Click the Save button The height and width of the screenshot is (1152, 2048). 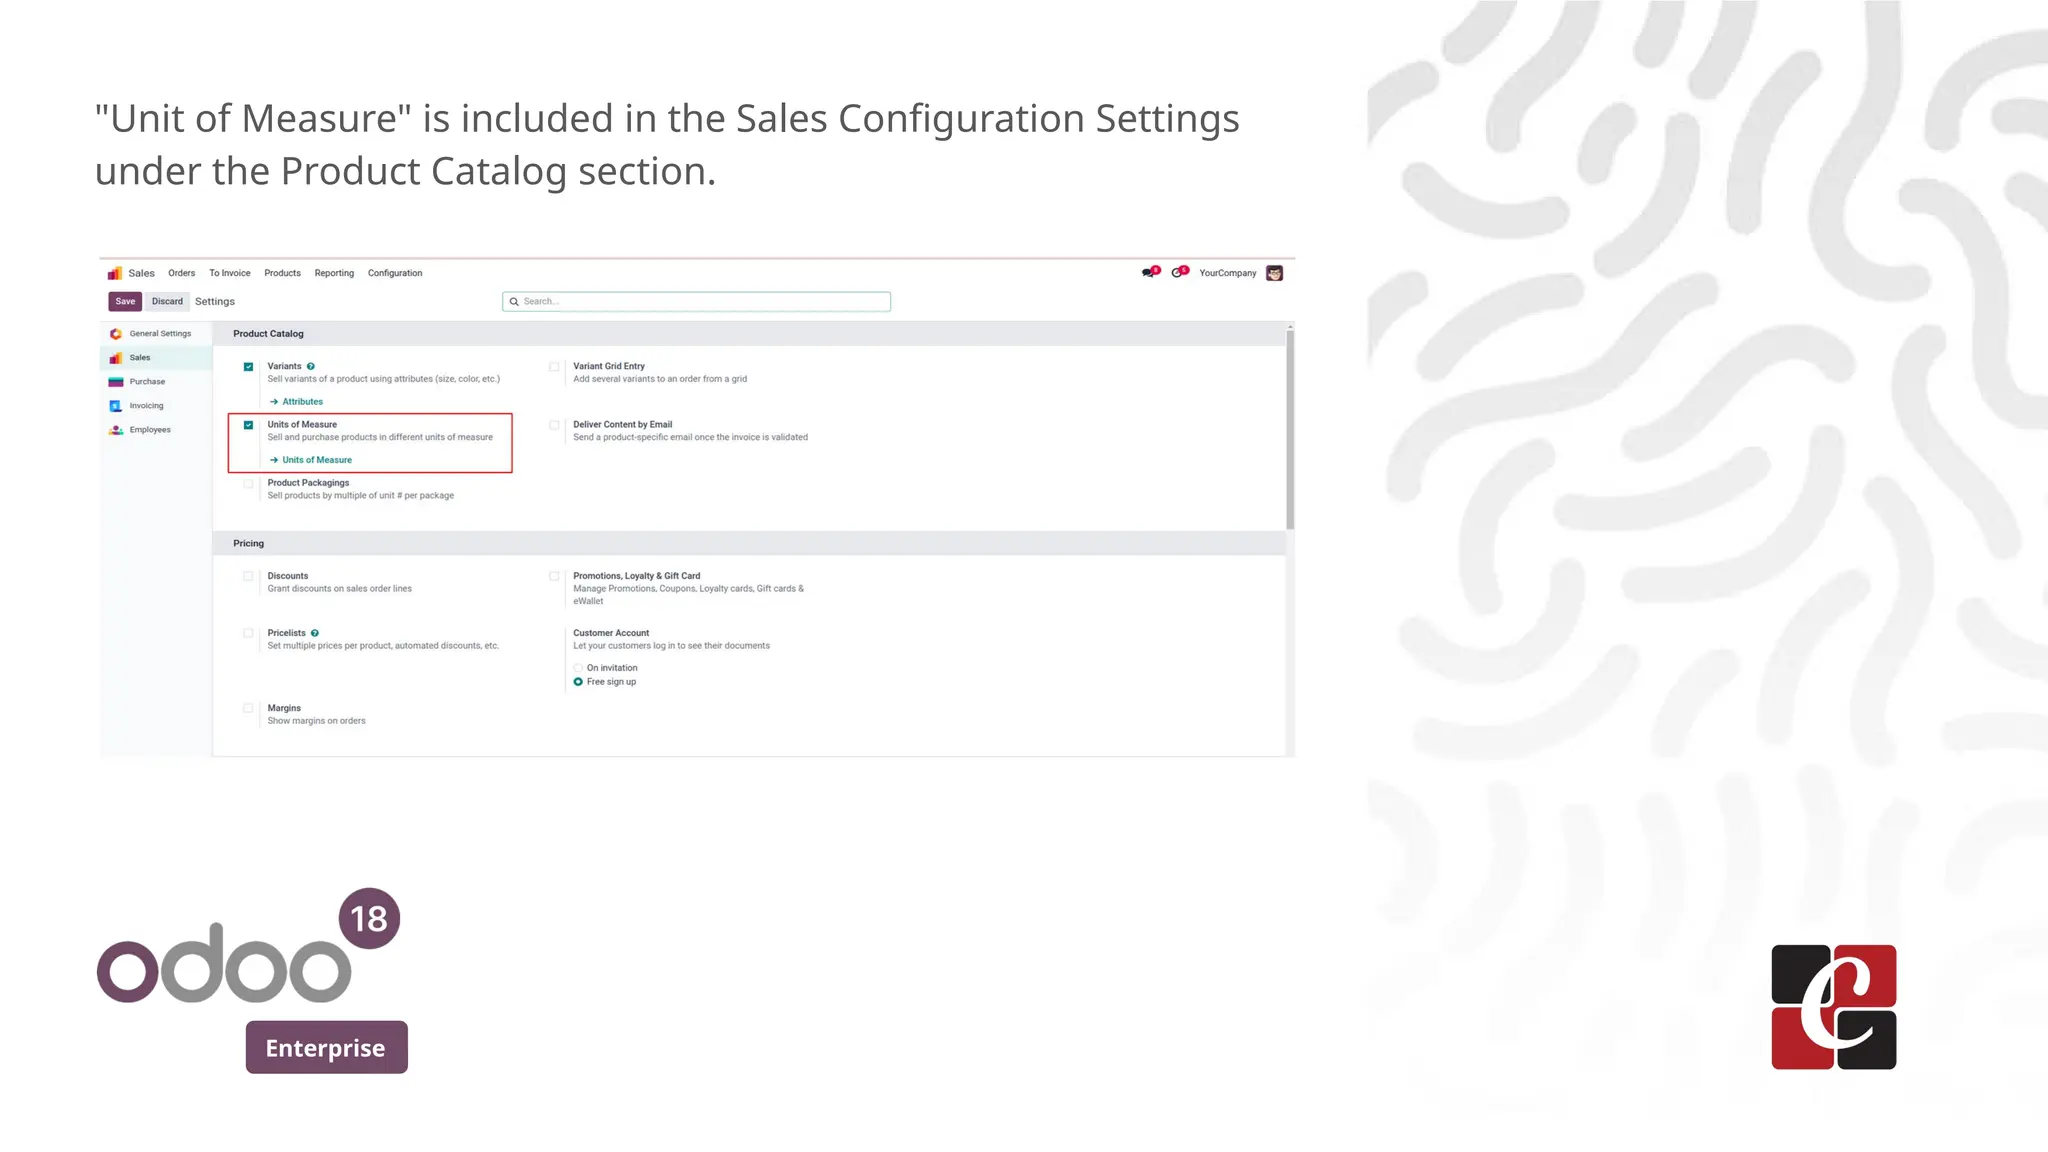pyautogui.click(x=125, y=301)
